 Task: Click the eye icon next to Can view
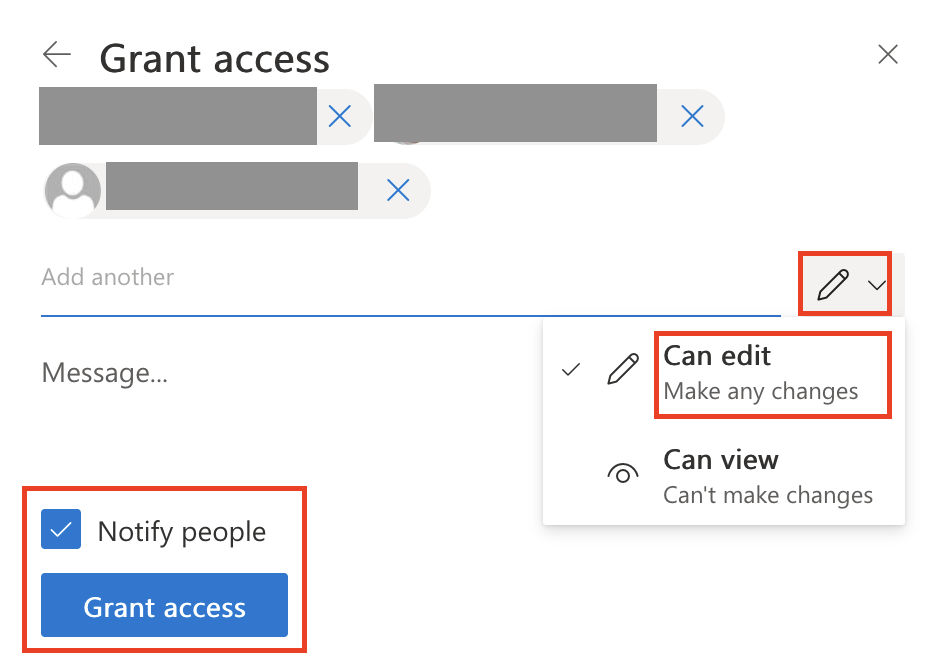pos(622,472)
